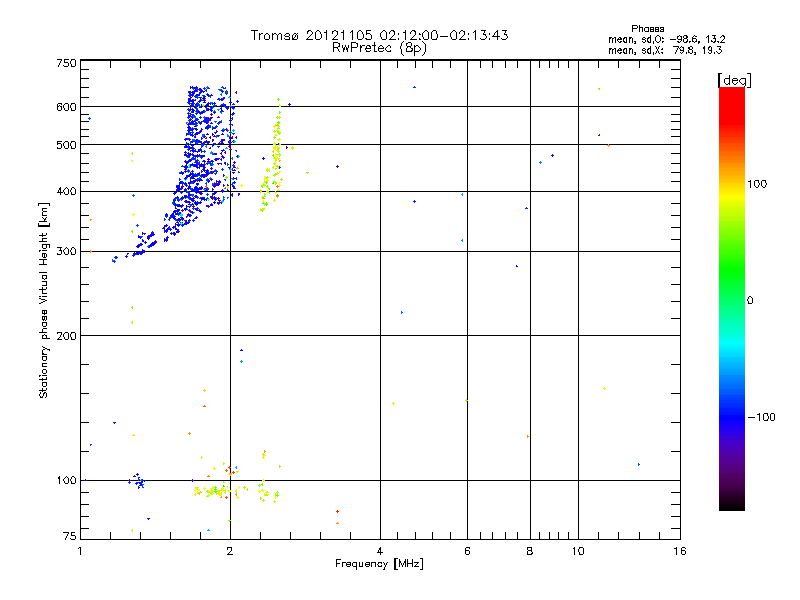Screen dimensions: 800x600
Task: Click the colorbar tick label '100'
Action: (x=757, y=184)
